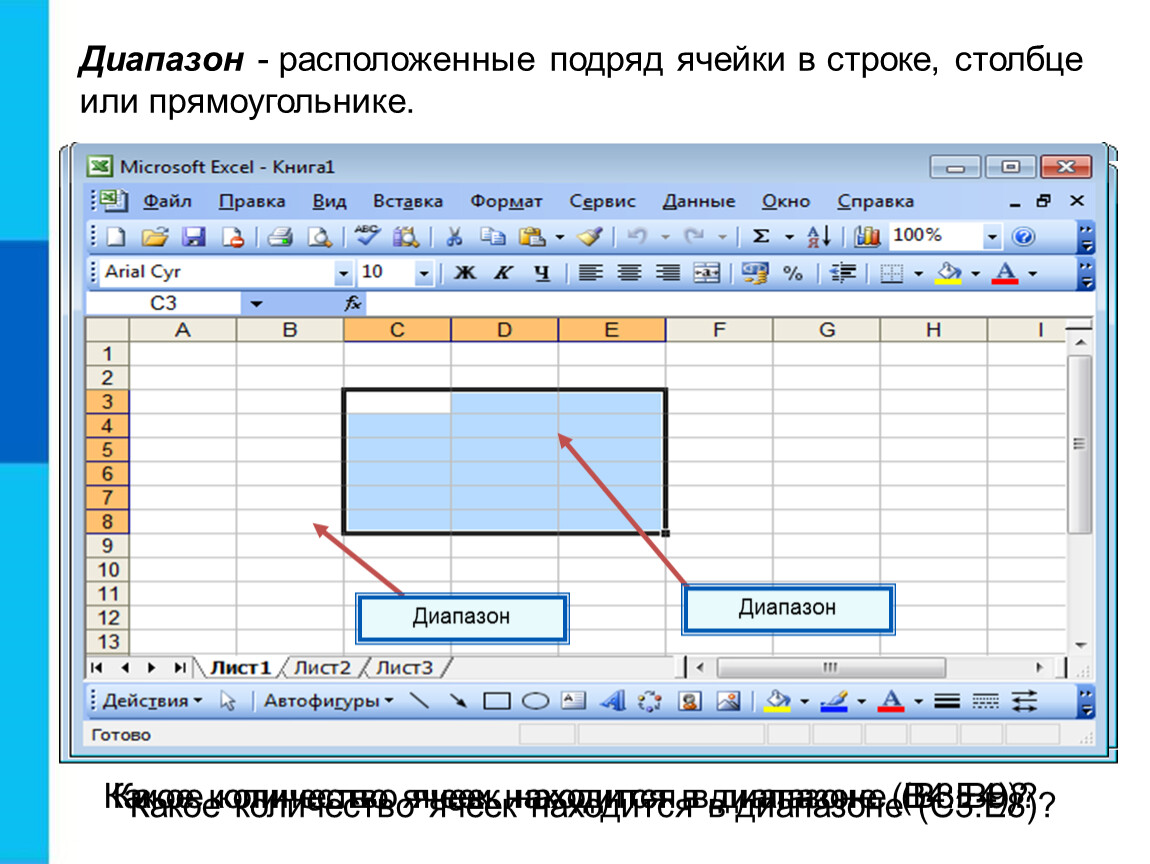Open the Правка menu

(x=252, y=201)
